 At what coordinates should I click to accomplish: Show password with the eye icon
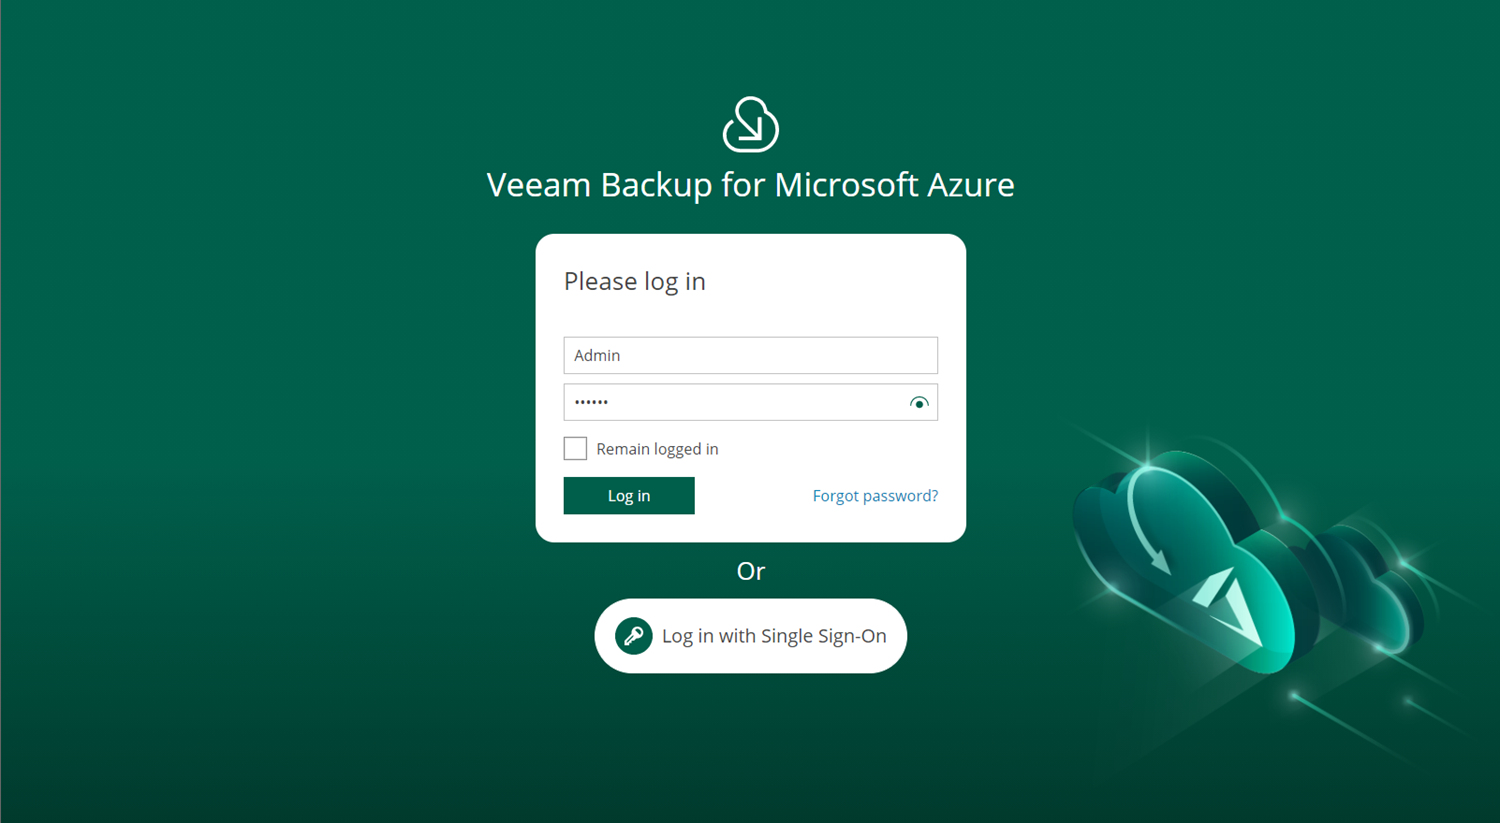tap(919, 403)
